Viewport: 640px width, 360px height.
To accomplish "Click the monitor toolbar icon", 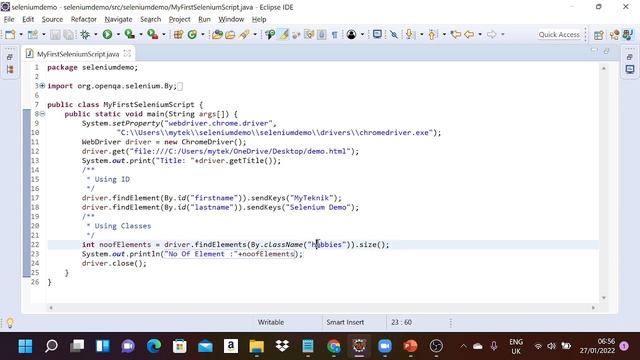I will (x=377, y=35).
